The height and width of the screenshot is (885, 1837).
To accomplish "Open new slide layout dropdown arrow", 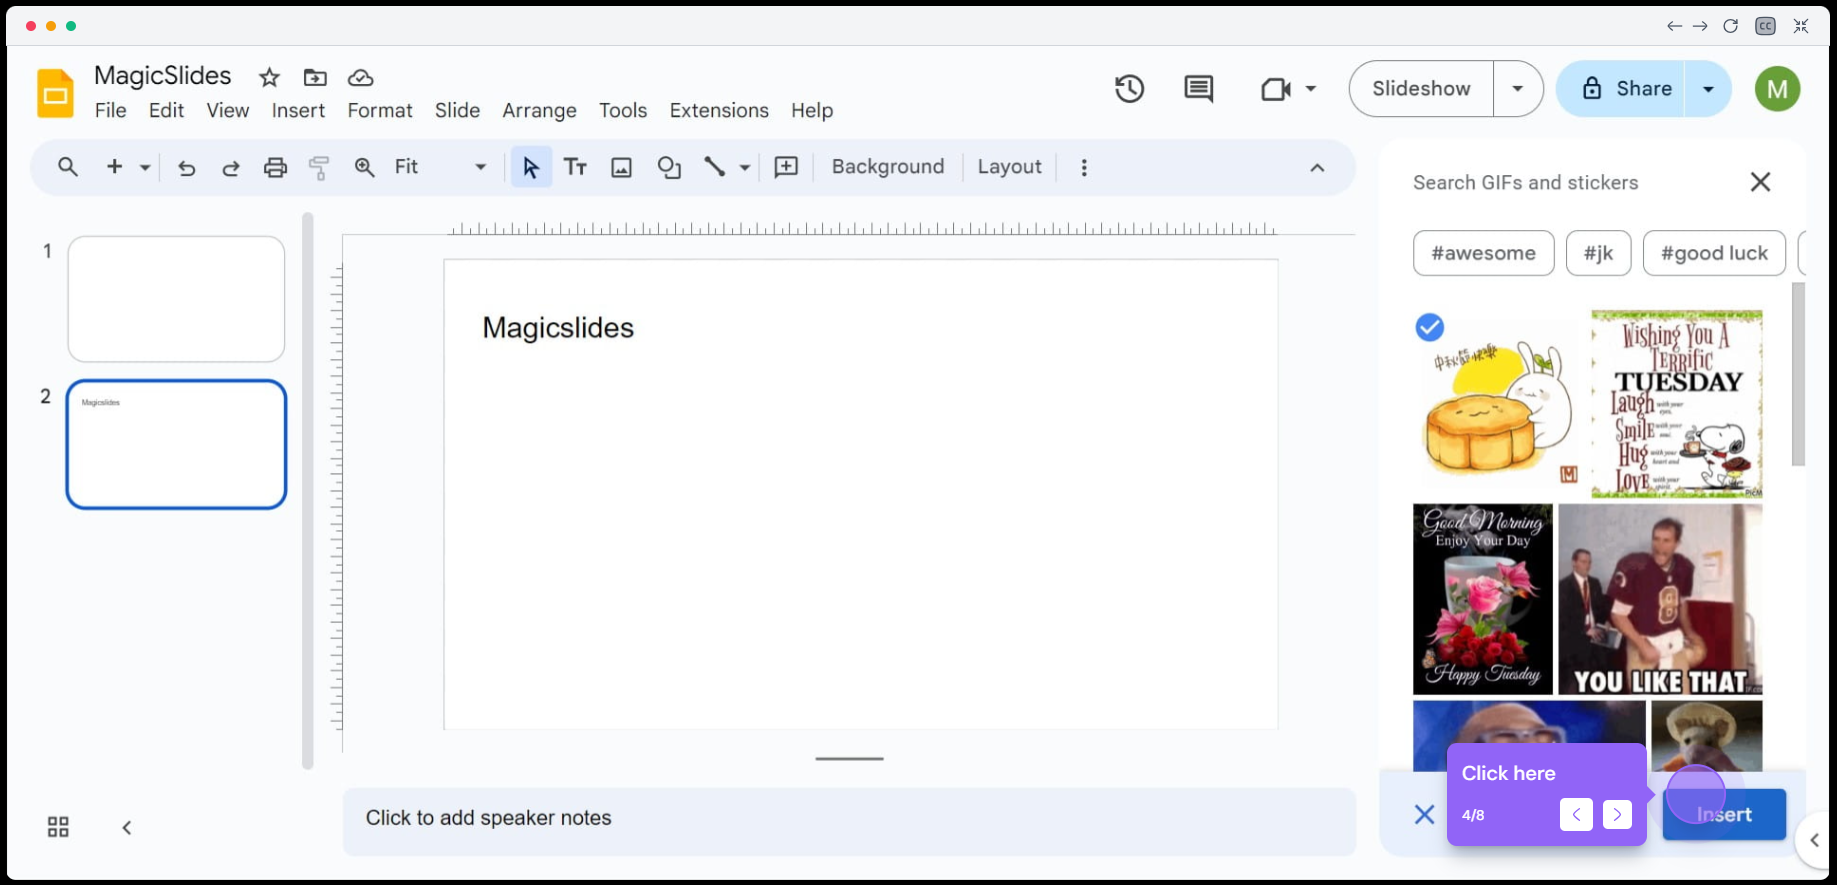I will coord(145,168).
